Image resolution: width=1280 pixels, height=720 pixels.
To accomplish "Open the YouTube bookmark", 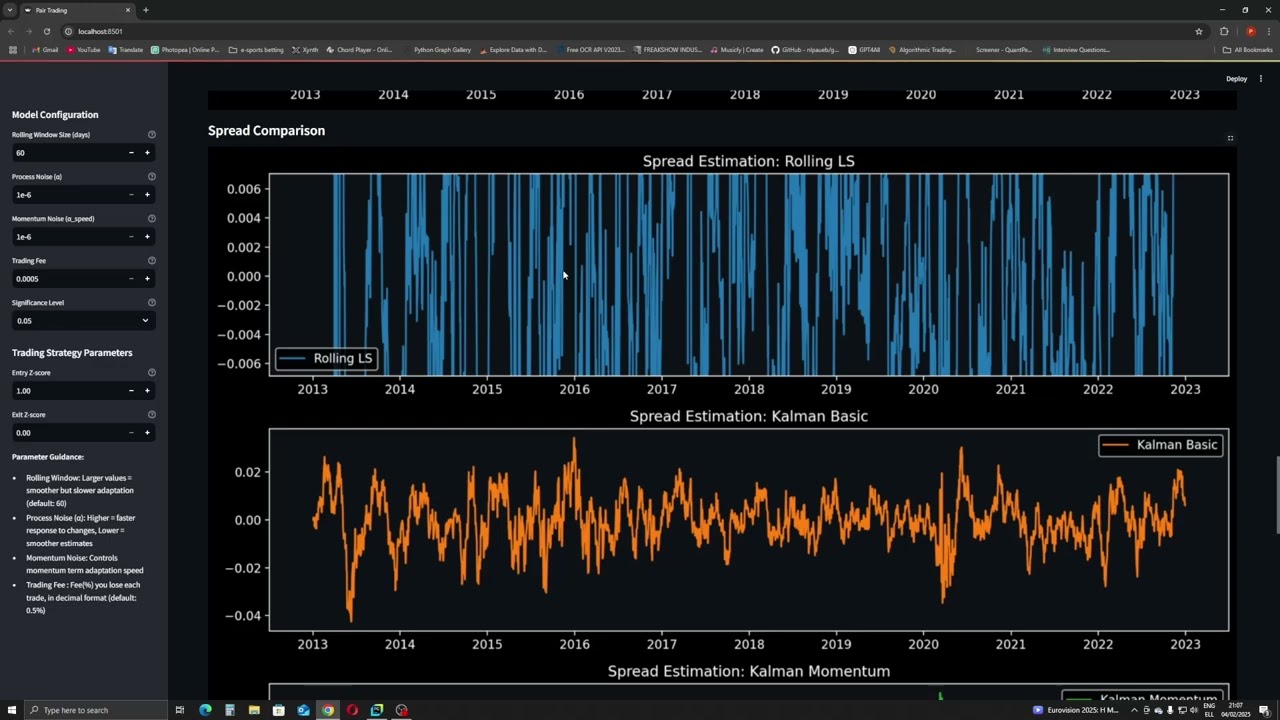I will tap(84, 50).
